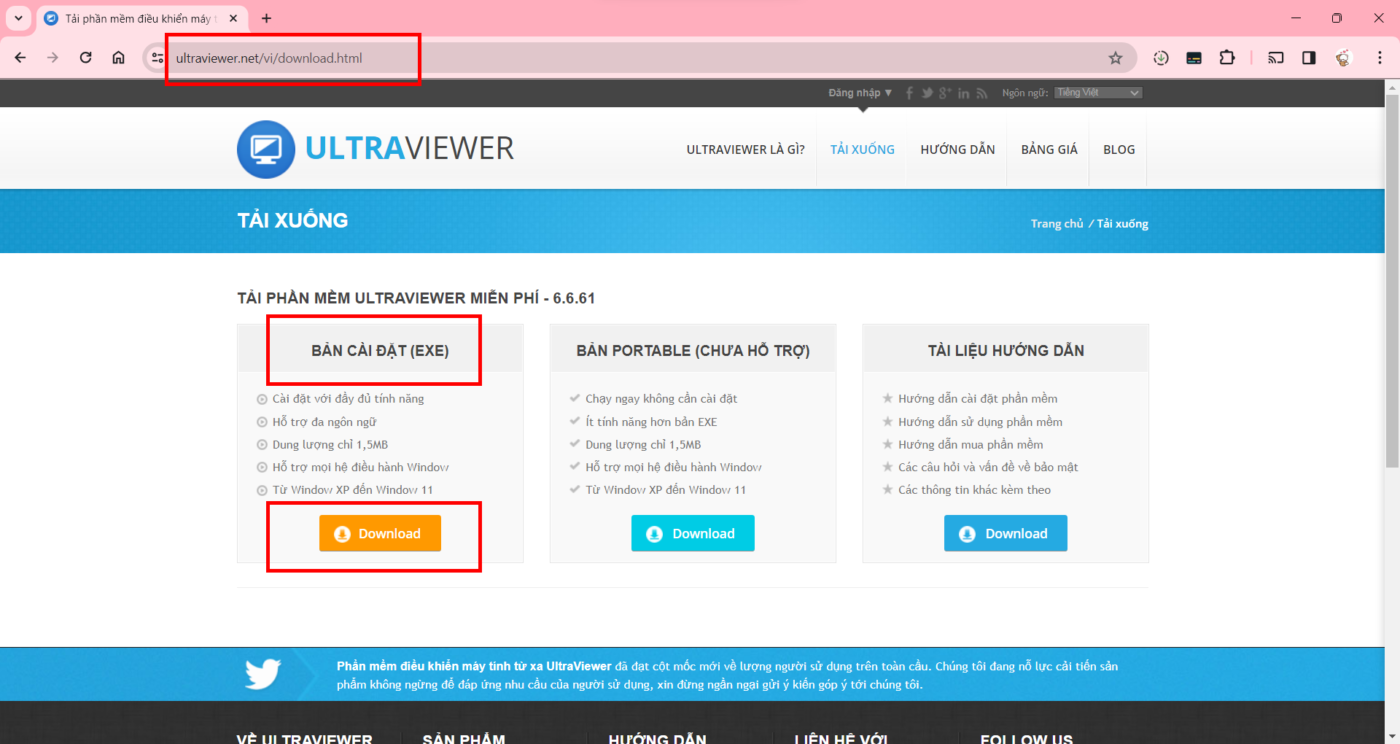This screenshot has height=744, width=1400.
Task: Open the Chrome three-dot menu
Action: pos(1380,58)
